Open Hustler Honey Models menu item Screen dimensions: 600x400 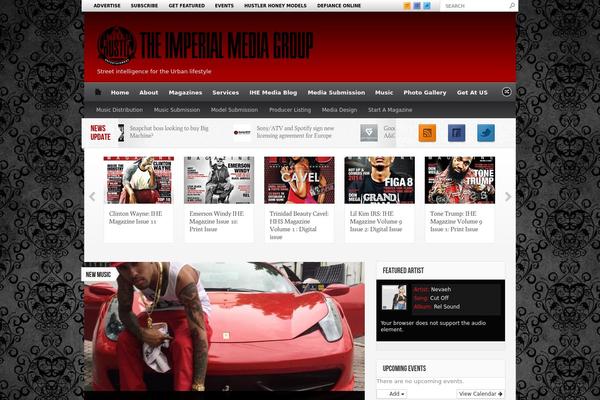pos(275,6)
